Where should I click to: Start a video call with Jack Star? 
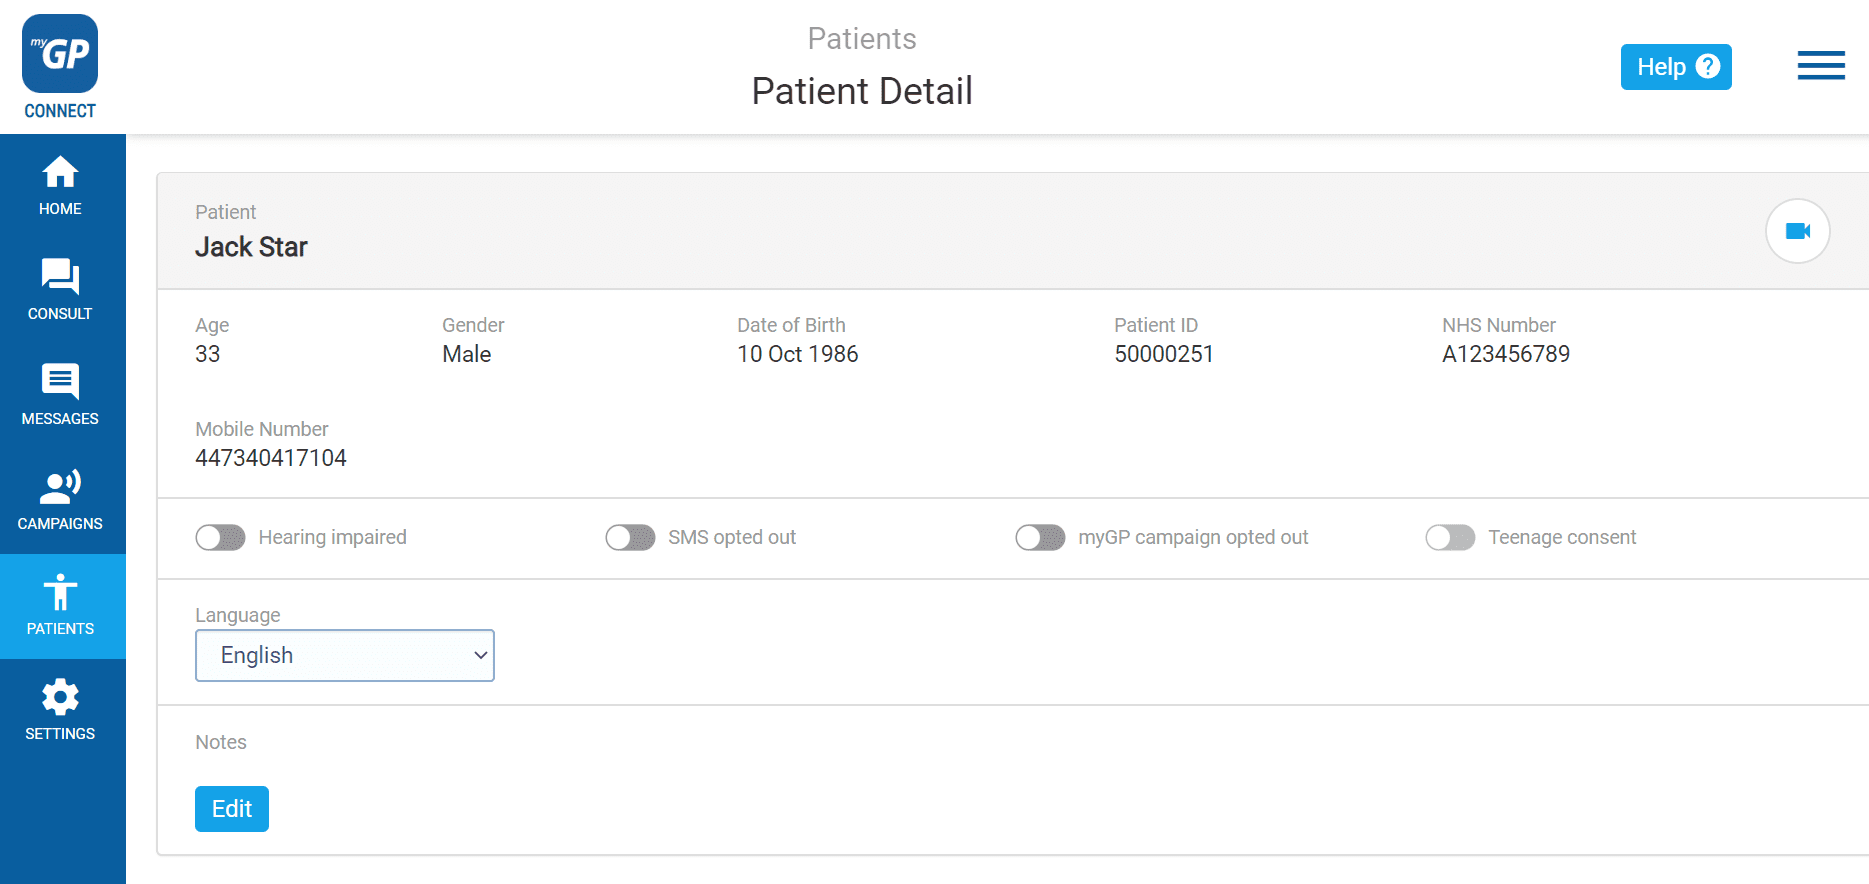1797,231
